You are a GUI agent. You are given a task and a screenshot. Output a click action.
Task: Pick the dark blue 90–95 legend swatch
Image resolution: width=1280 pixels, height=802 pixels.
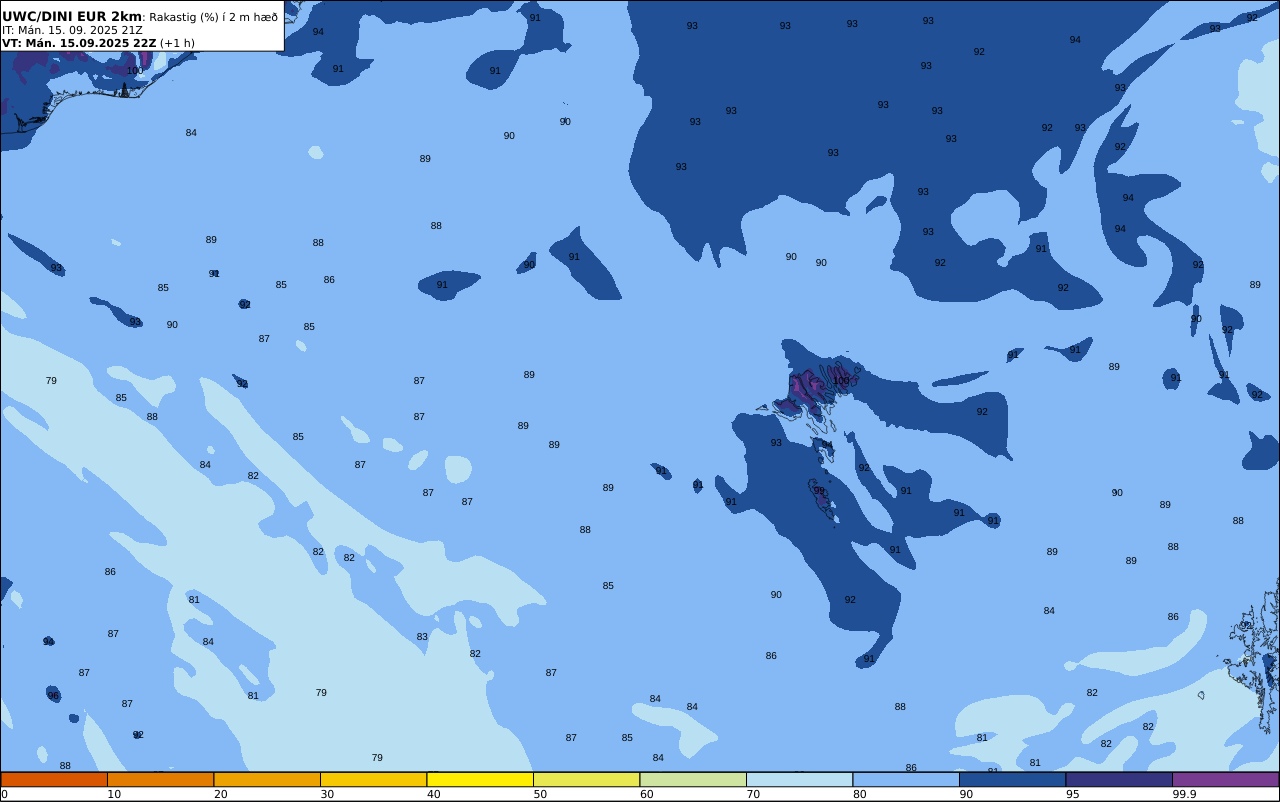click(x=1012, y=779)
